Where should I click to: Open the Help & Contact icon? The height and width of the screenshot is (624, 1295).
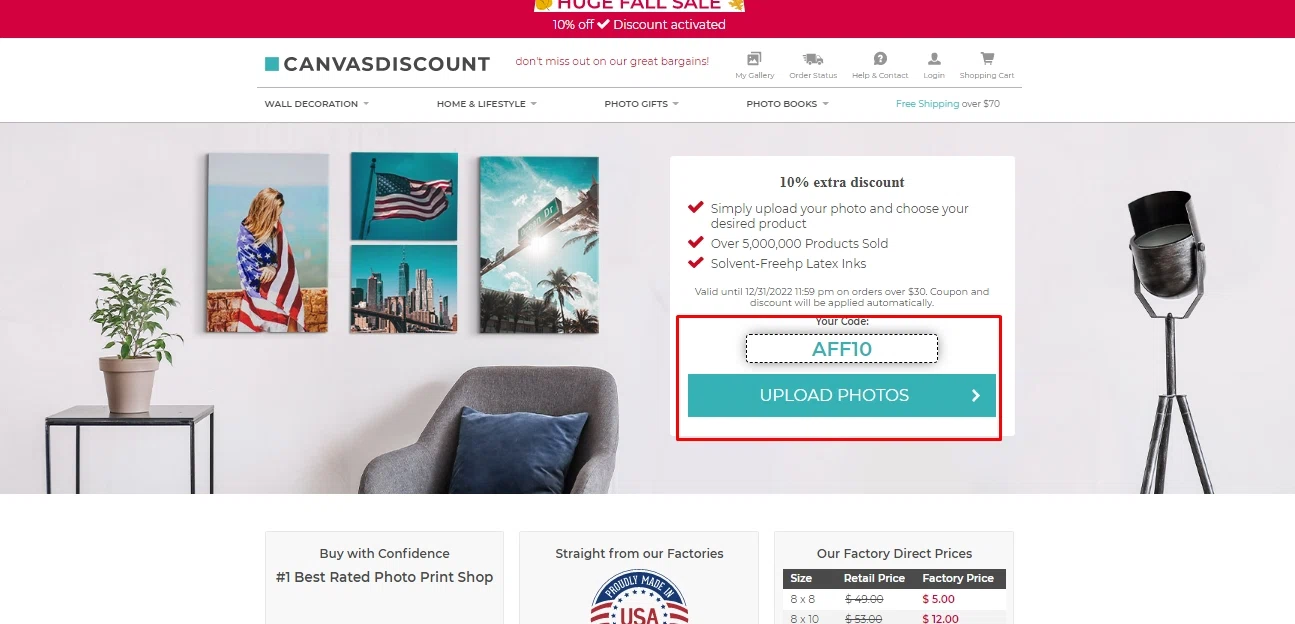(x=880, y=59)
